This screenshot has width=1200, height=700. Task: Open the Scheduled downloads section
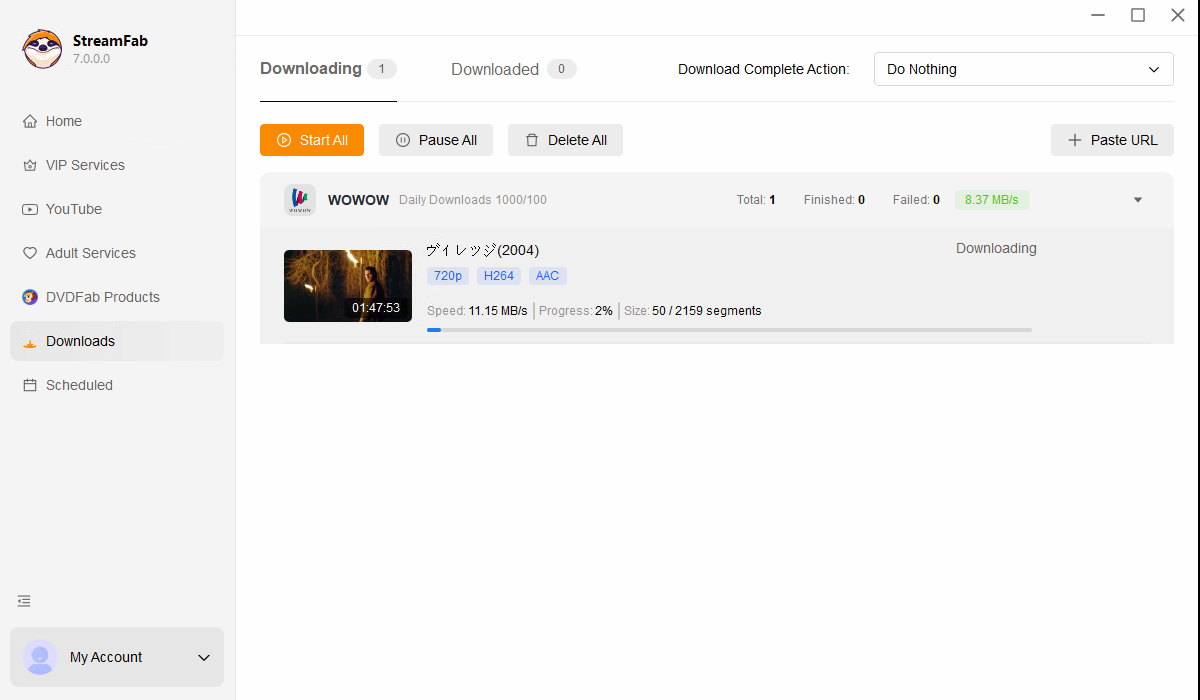(78, 385)
